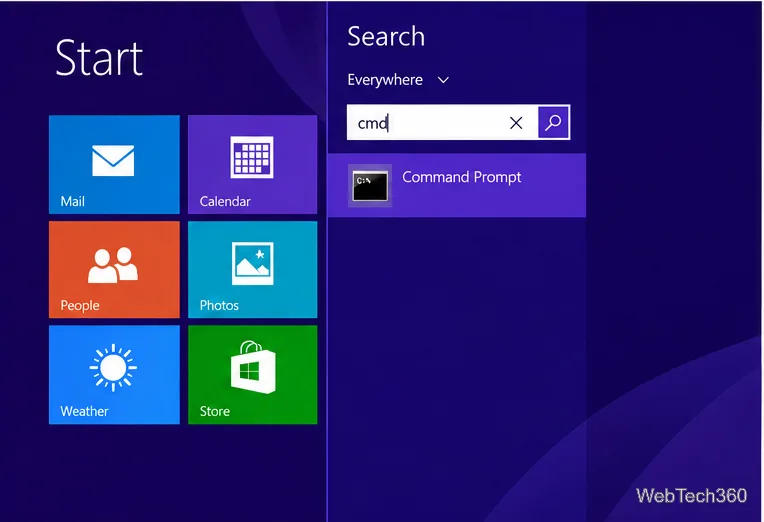Open the Photos tile
The height and width of the screenshot is (522, 764).
[x=252, y=270]
